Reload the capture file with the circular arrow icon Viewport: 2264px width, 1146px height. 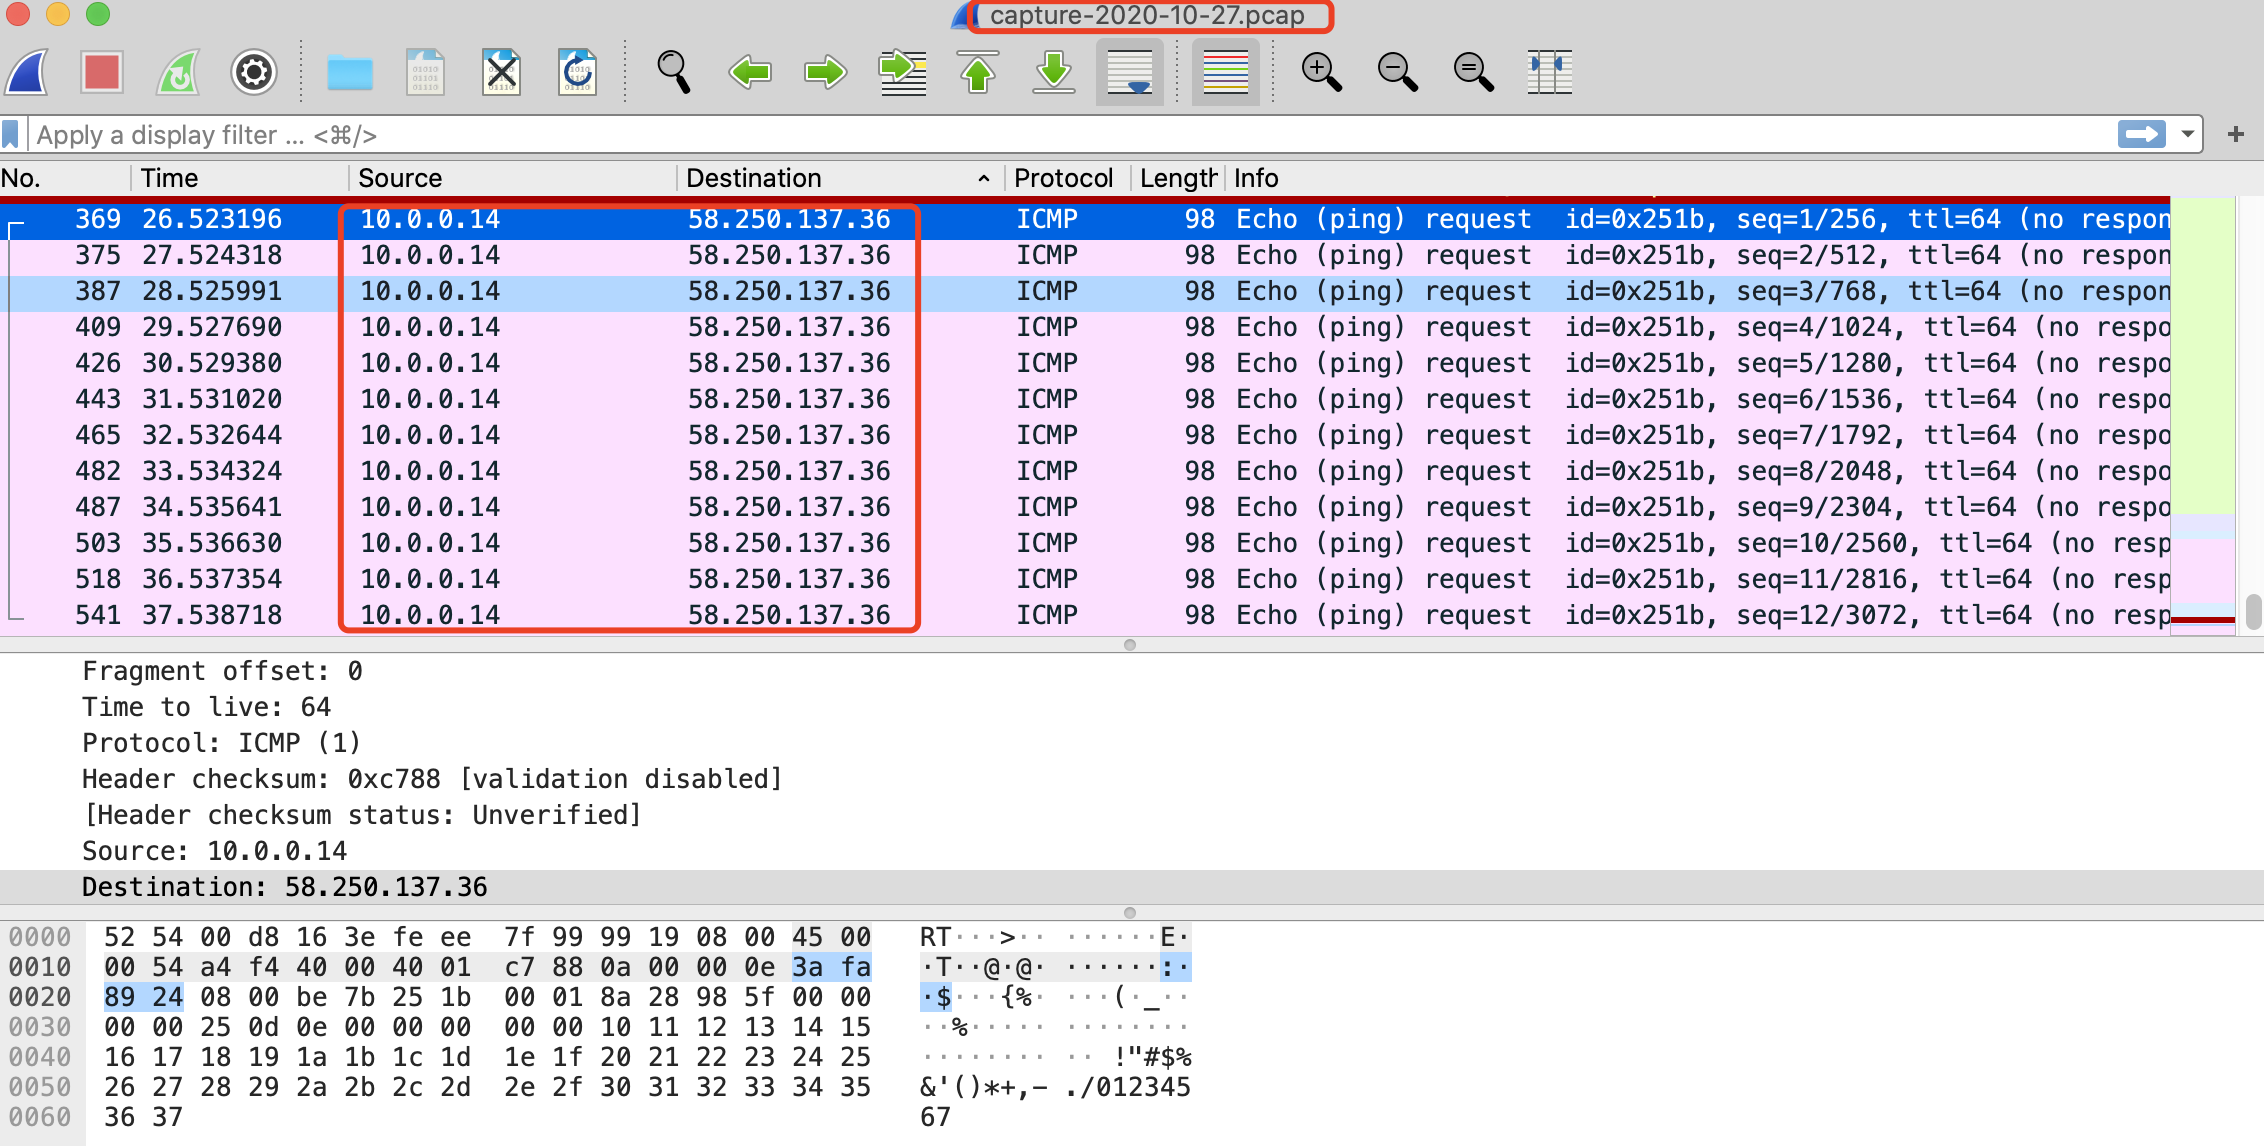[x=577, y=72]
